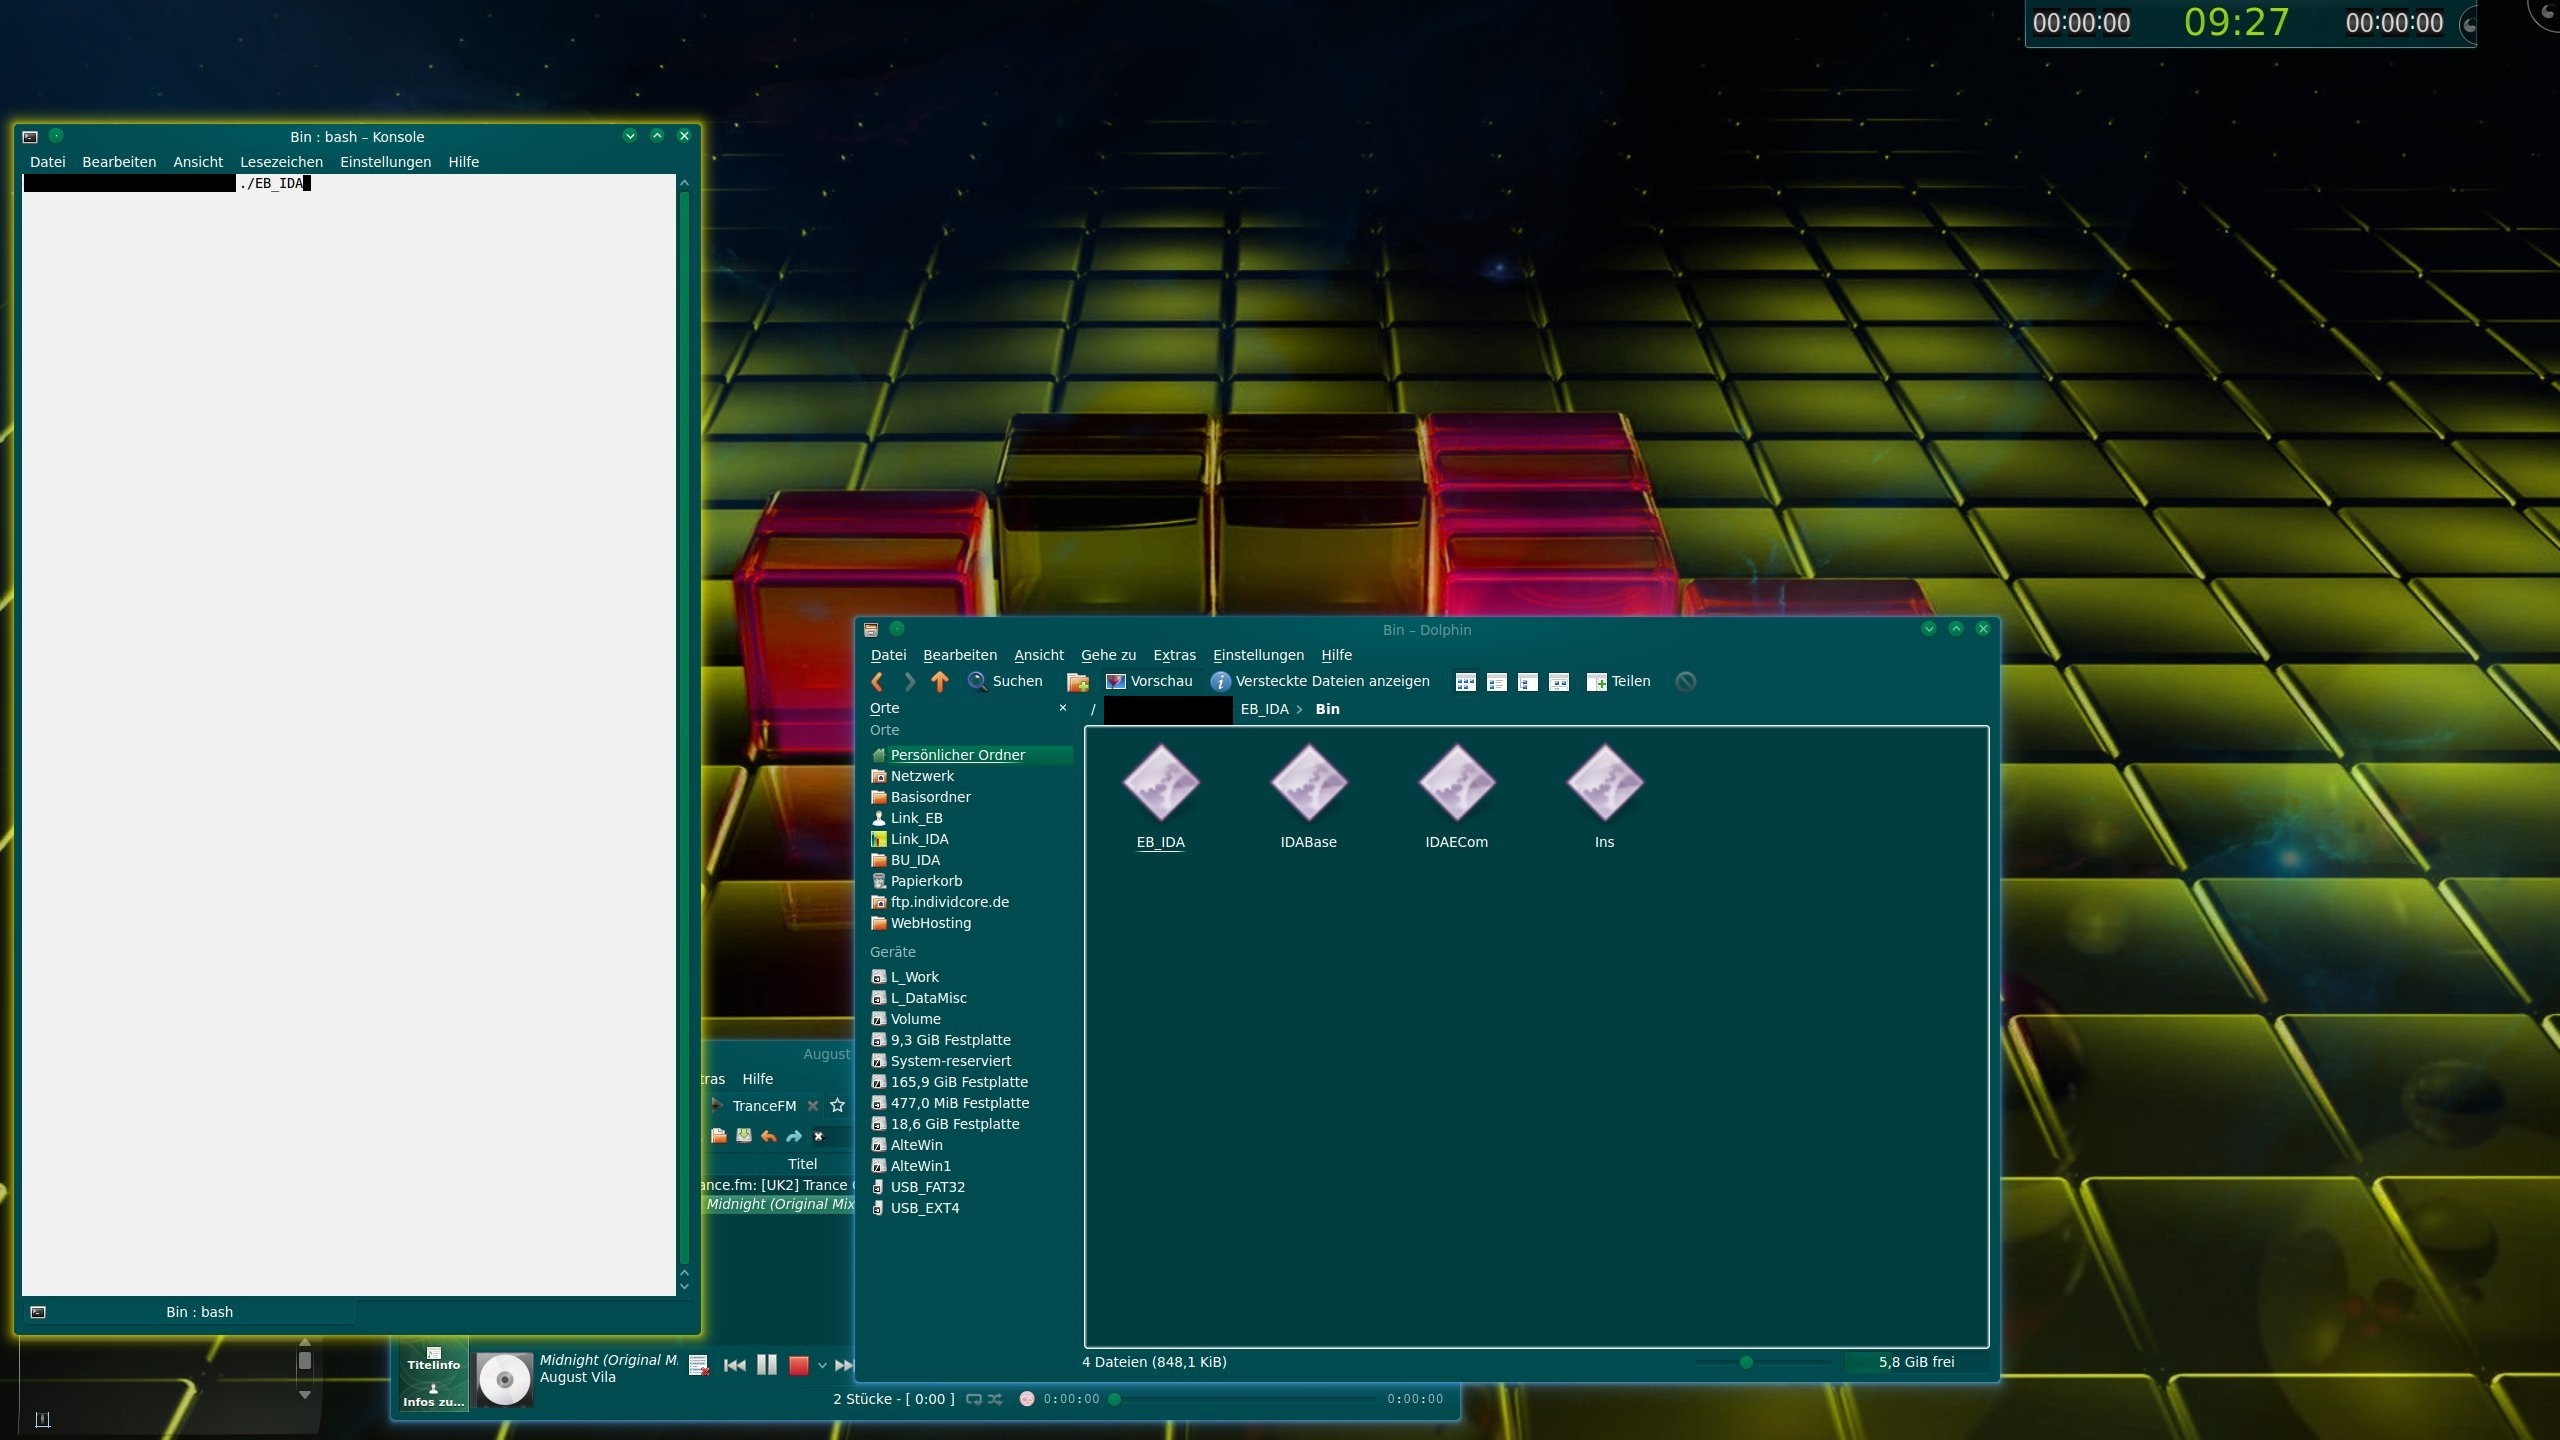The height and width of the screenshot is (1440, 2560).
Task: Collapse the Orte places panel
Action: tap(1063, 708)
